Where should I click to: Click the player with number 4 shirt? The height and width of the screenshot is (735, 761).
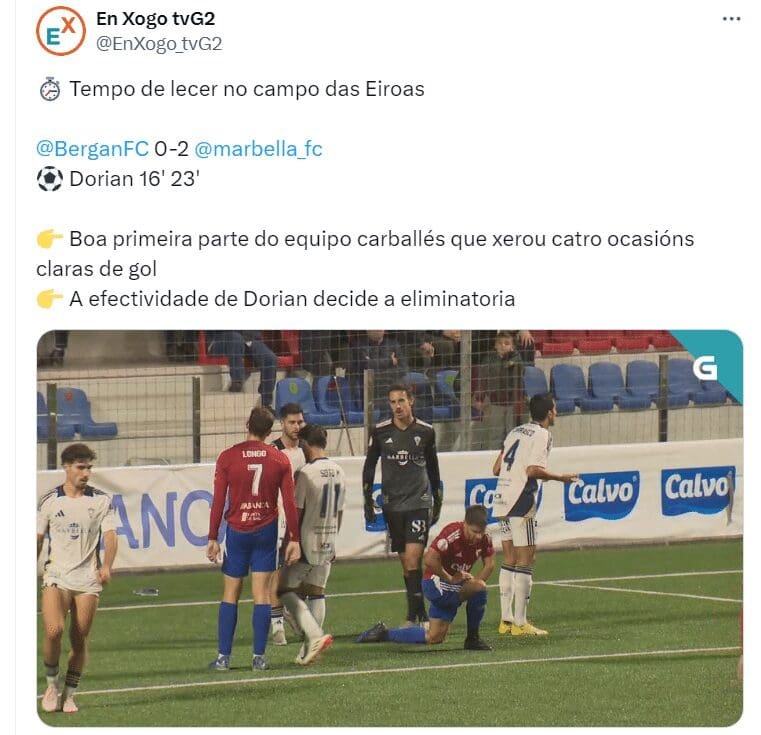coord(522,512)
